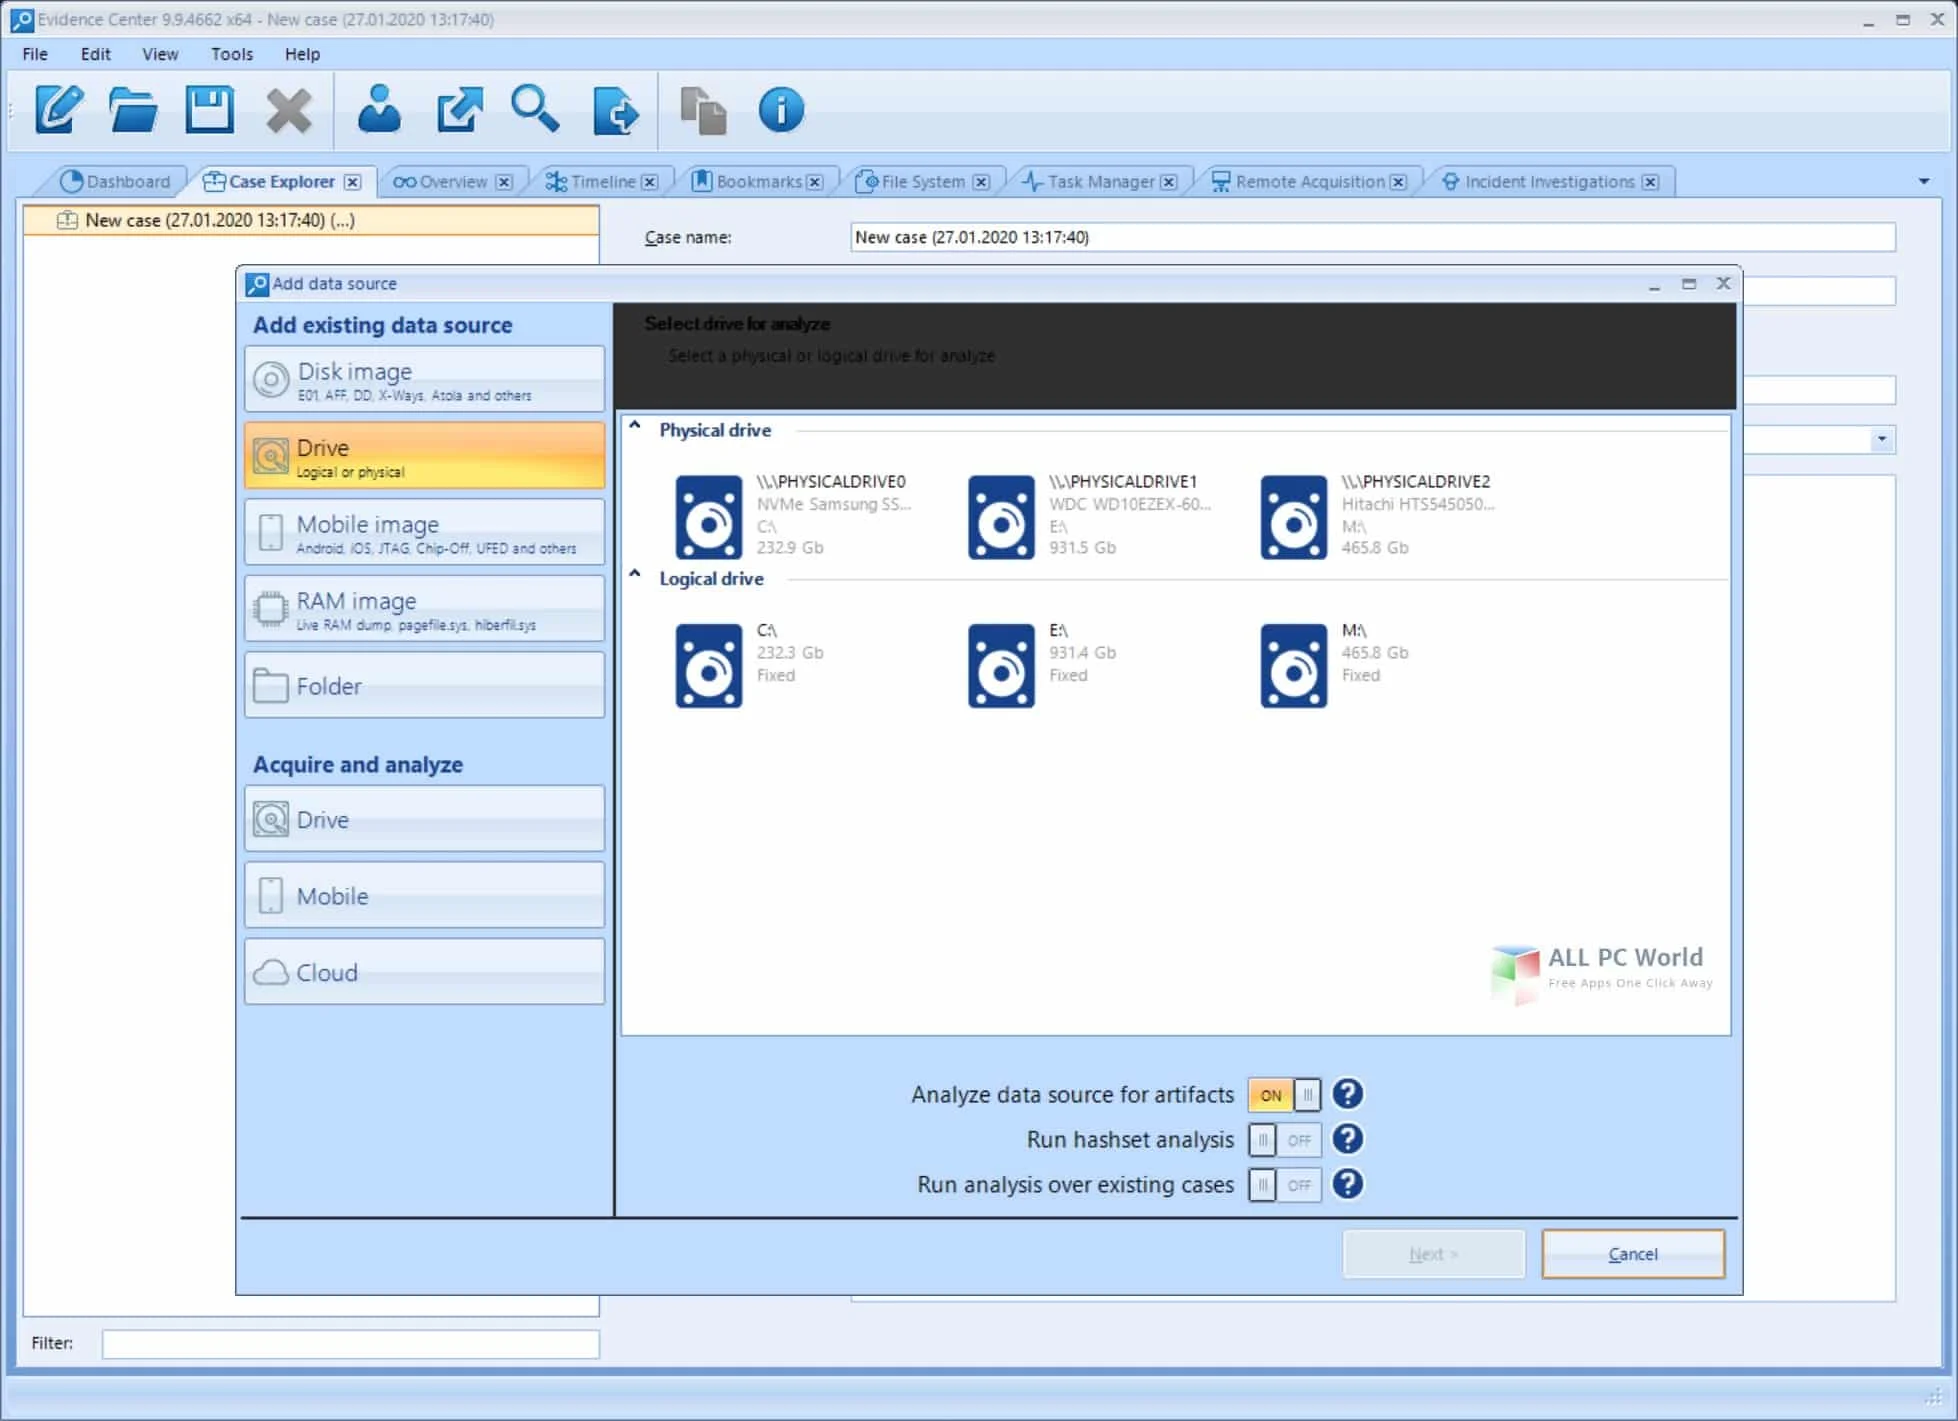The height and width of the screenshot is (1421, 1958).
Task: Click the document-with-arrow toolbar icon
Action: tap(615, 110)
